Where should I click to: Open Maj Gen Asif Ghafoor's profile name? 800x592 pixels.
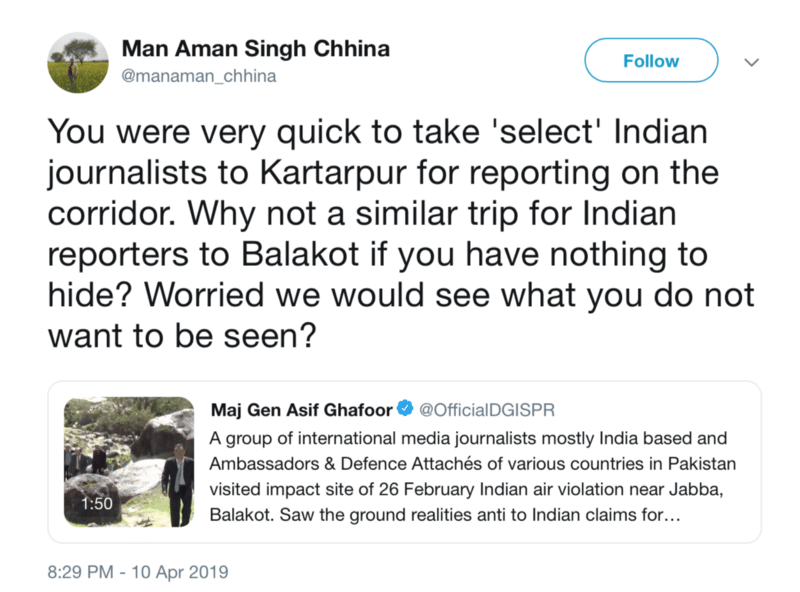(302, 409)
